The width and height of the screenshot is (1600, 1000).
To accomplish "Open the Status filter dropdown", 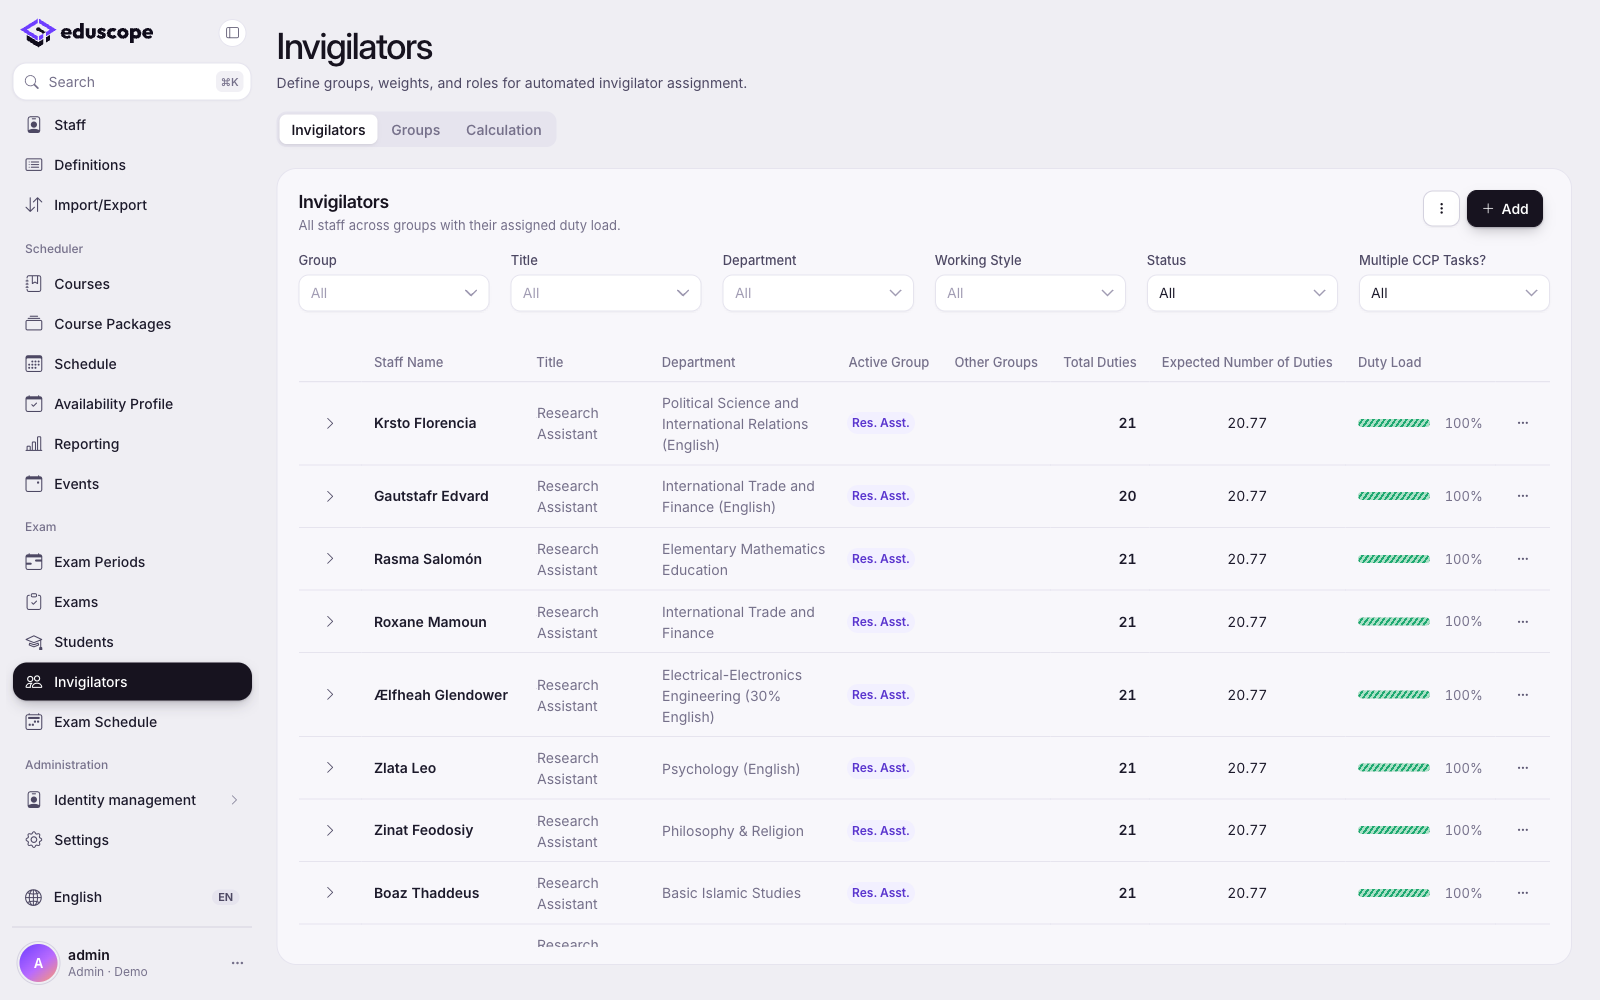I will pyautogui.click(x=1242, y=293).
